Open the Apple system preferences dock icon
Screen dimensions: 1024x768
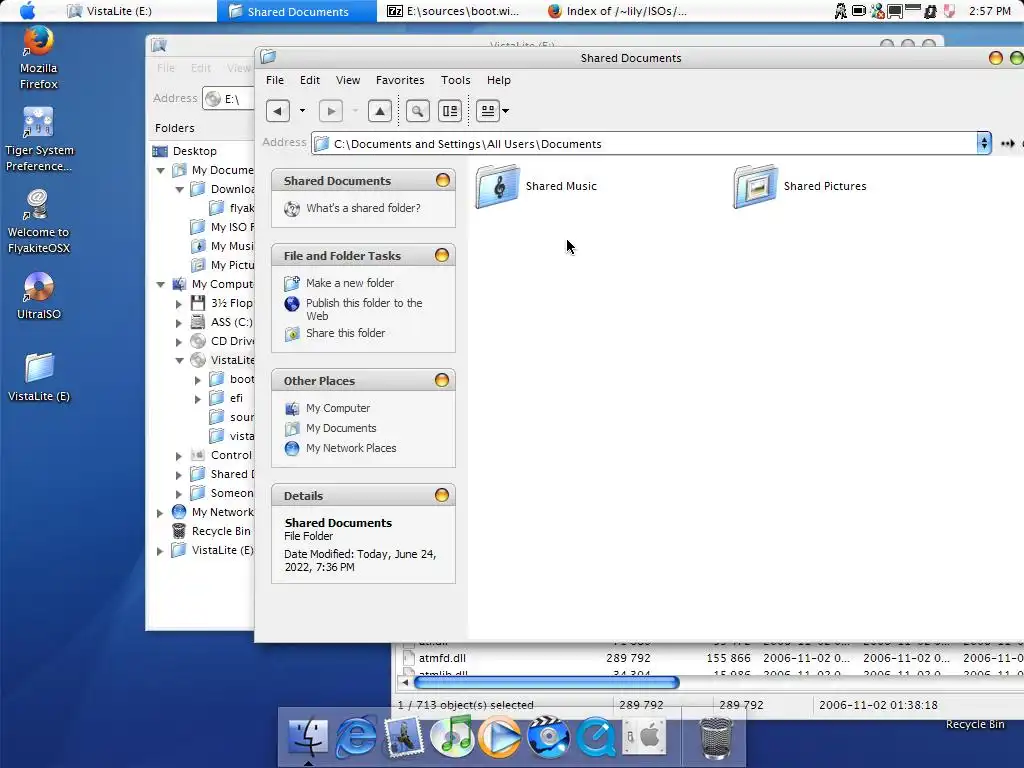coord(644,736)
